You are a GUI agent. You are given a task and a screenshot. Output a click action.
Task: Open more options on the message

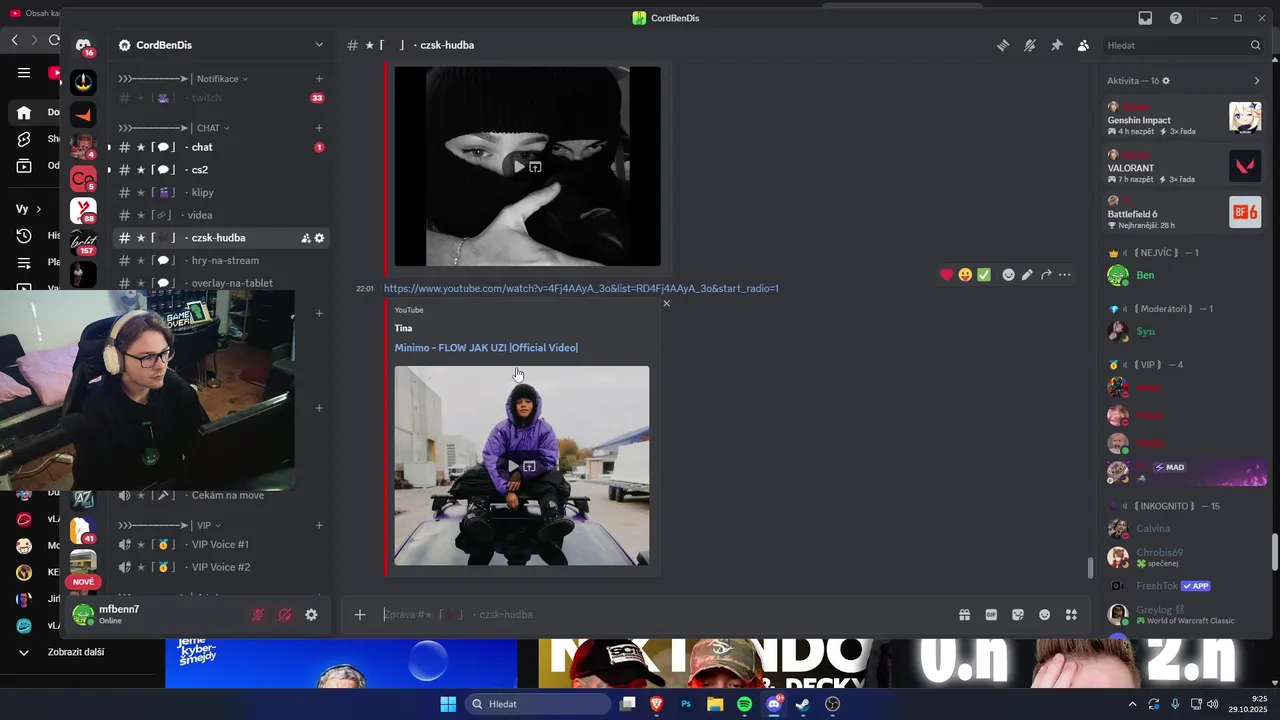click(x=1065, y=274)
